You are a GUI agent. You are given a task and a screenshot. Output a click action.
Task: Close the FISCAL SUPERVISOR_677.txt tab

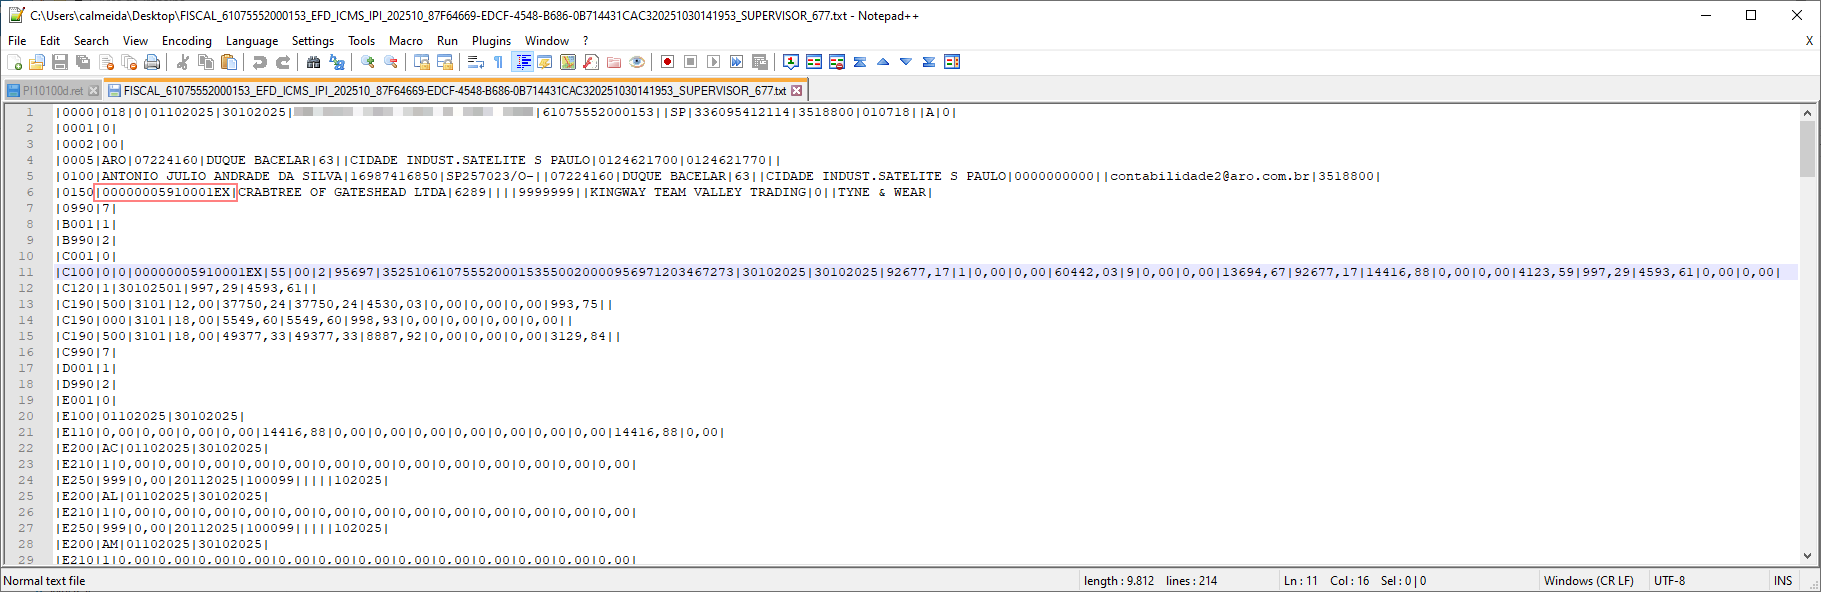(797, 91)
